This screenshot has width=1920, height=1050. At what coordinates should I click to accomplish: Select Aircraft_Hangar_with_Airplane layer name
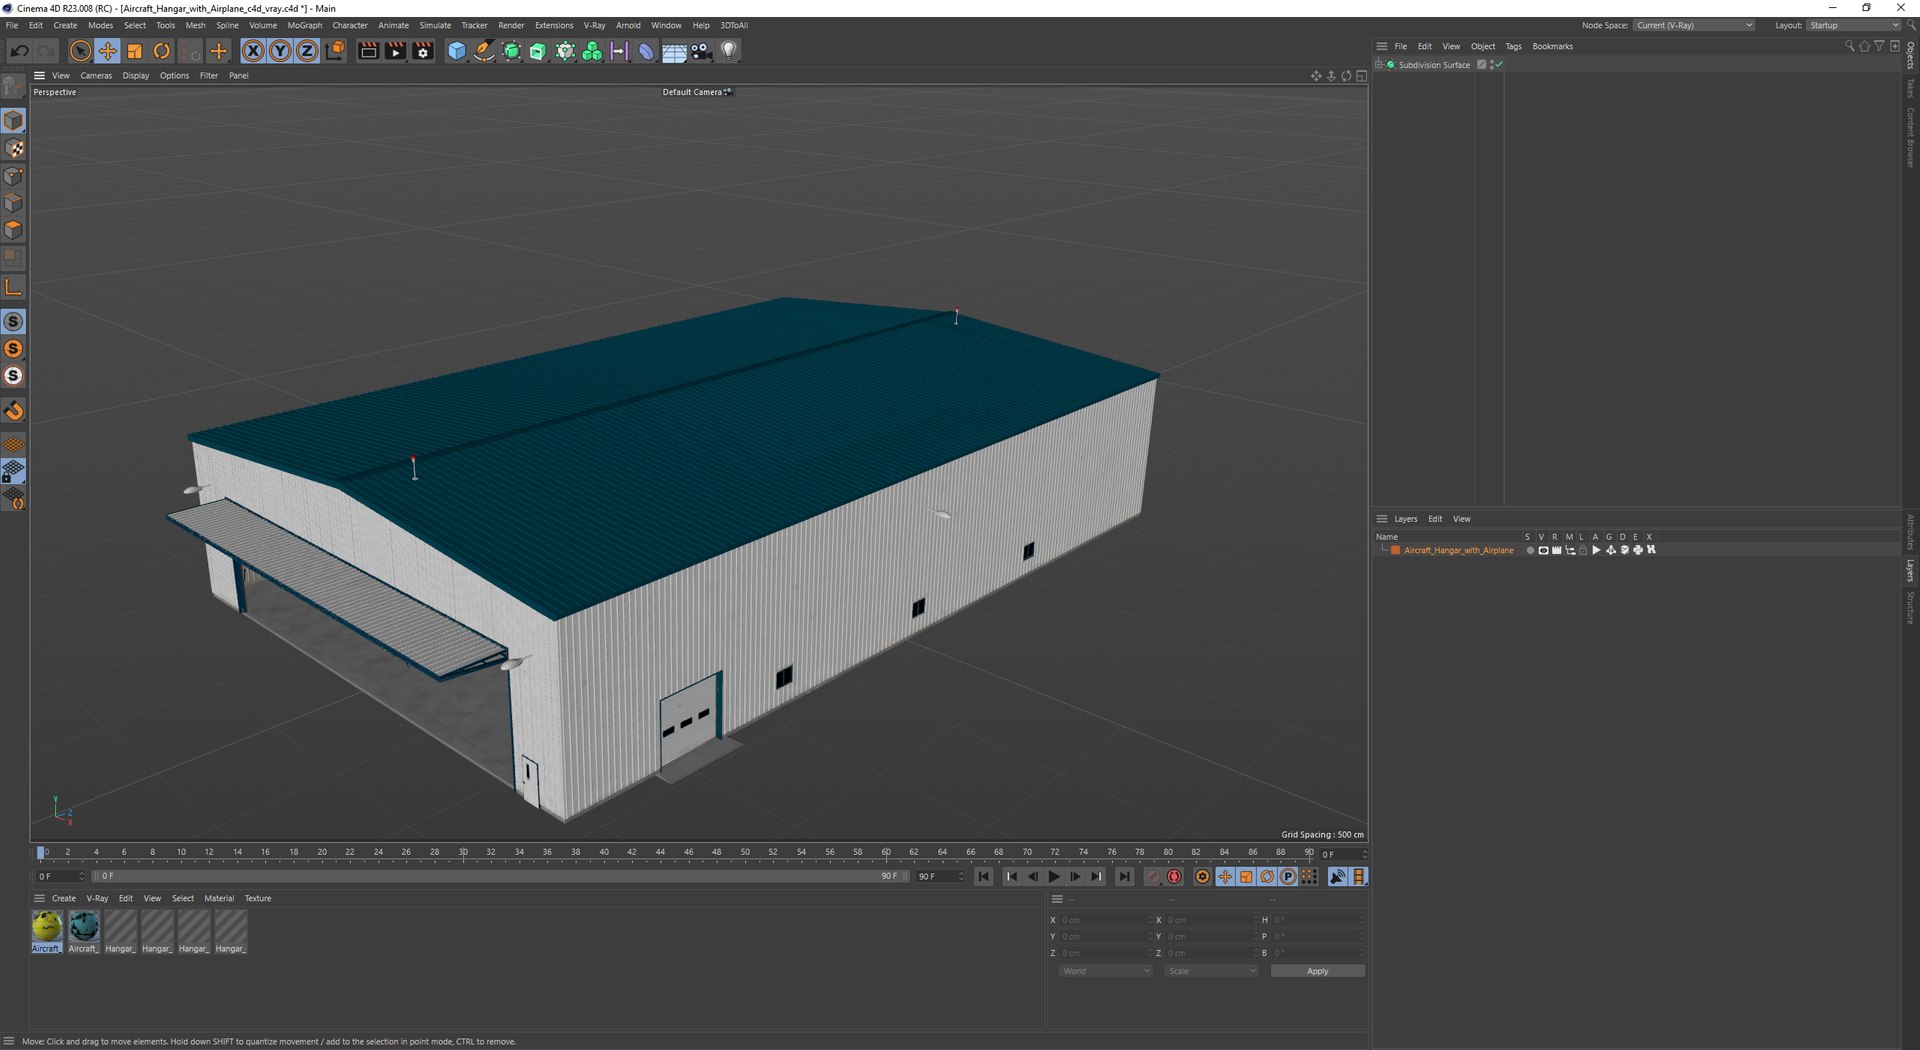tap(1458, 551)
